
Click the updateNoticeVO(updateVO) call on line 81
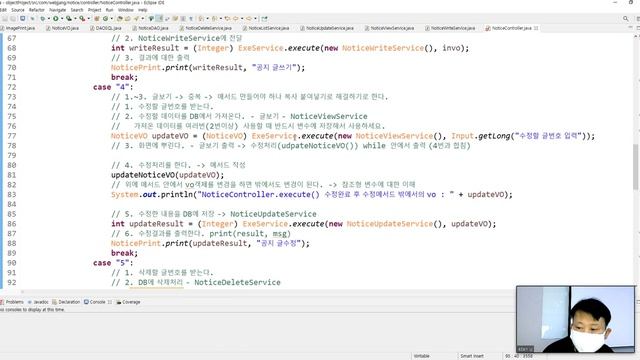tap(167, 175)
